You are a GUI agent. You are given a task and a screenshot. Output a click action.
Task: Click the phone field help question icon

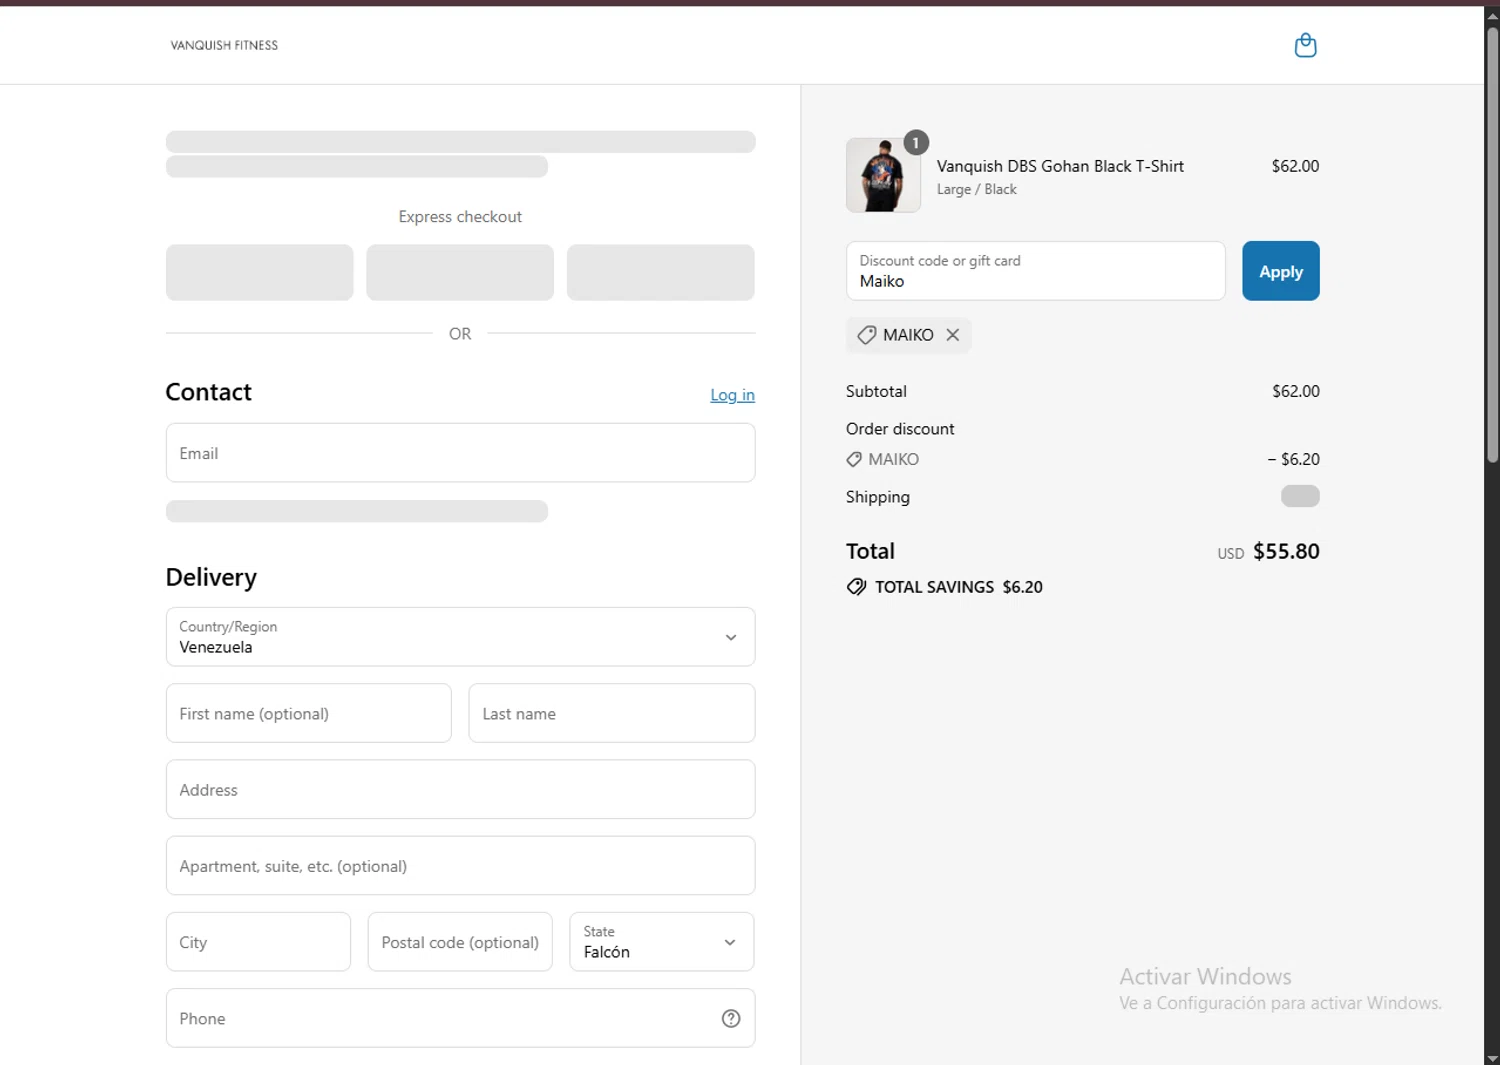[731, 1018]
